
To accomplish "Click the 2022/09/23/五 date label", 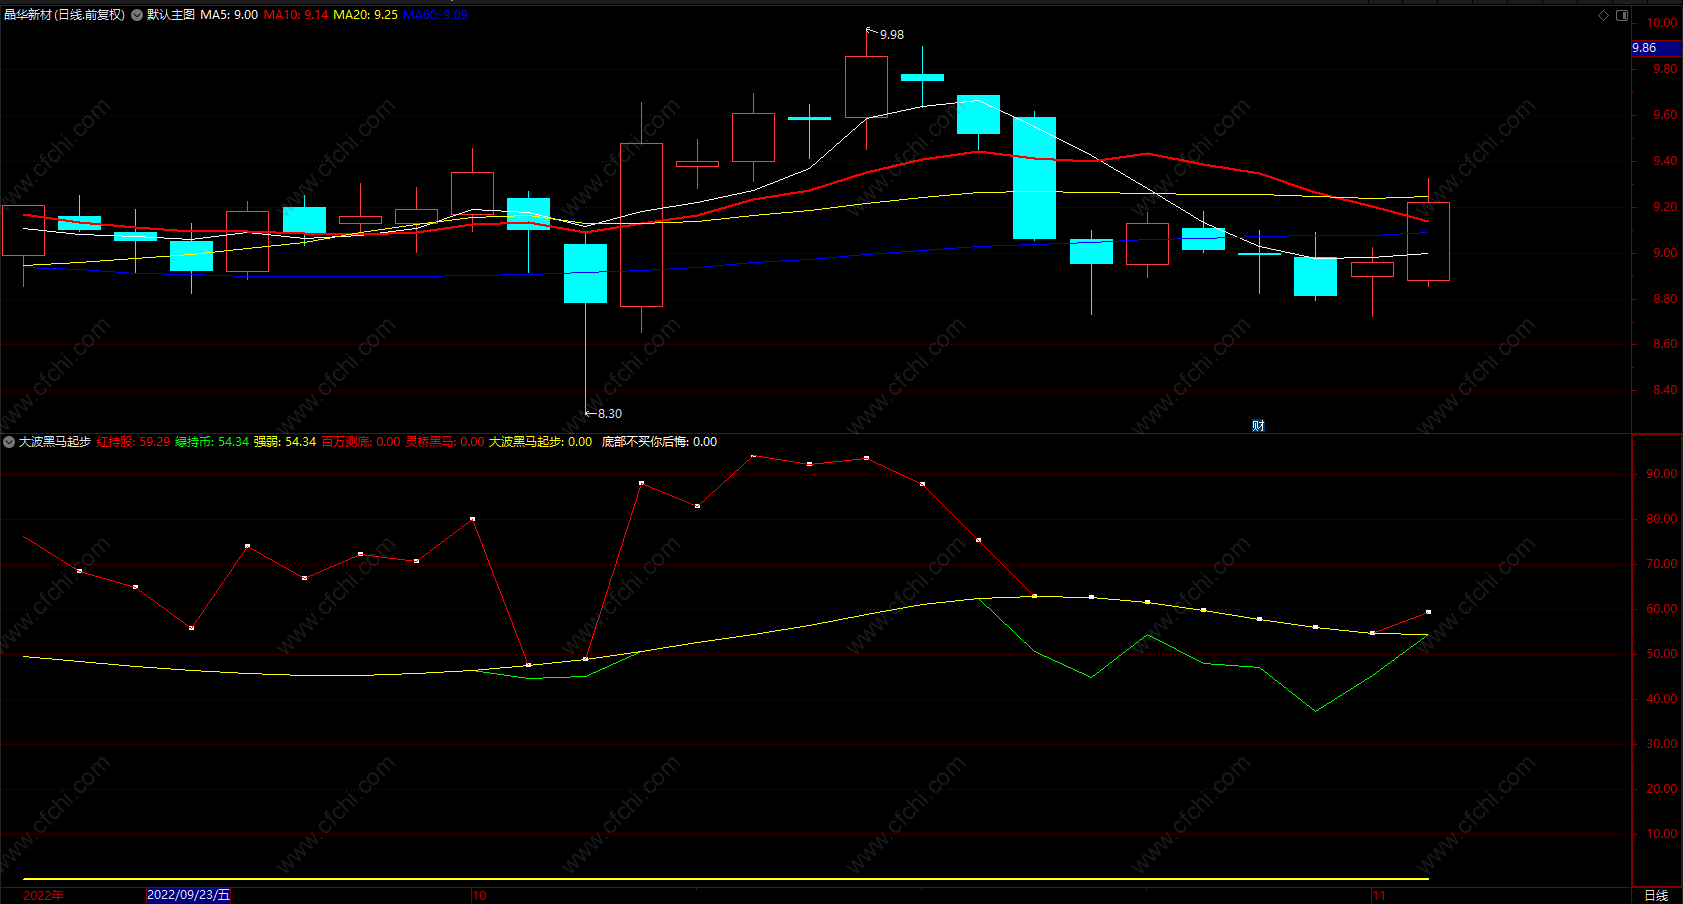I will point(188,895).
